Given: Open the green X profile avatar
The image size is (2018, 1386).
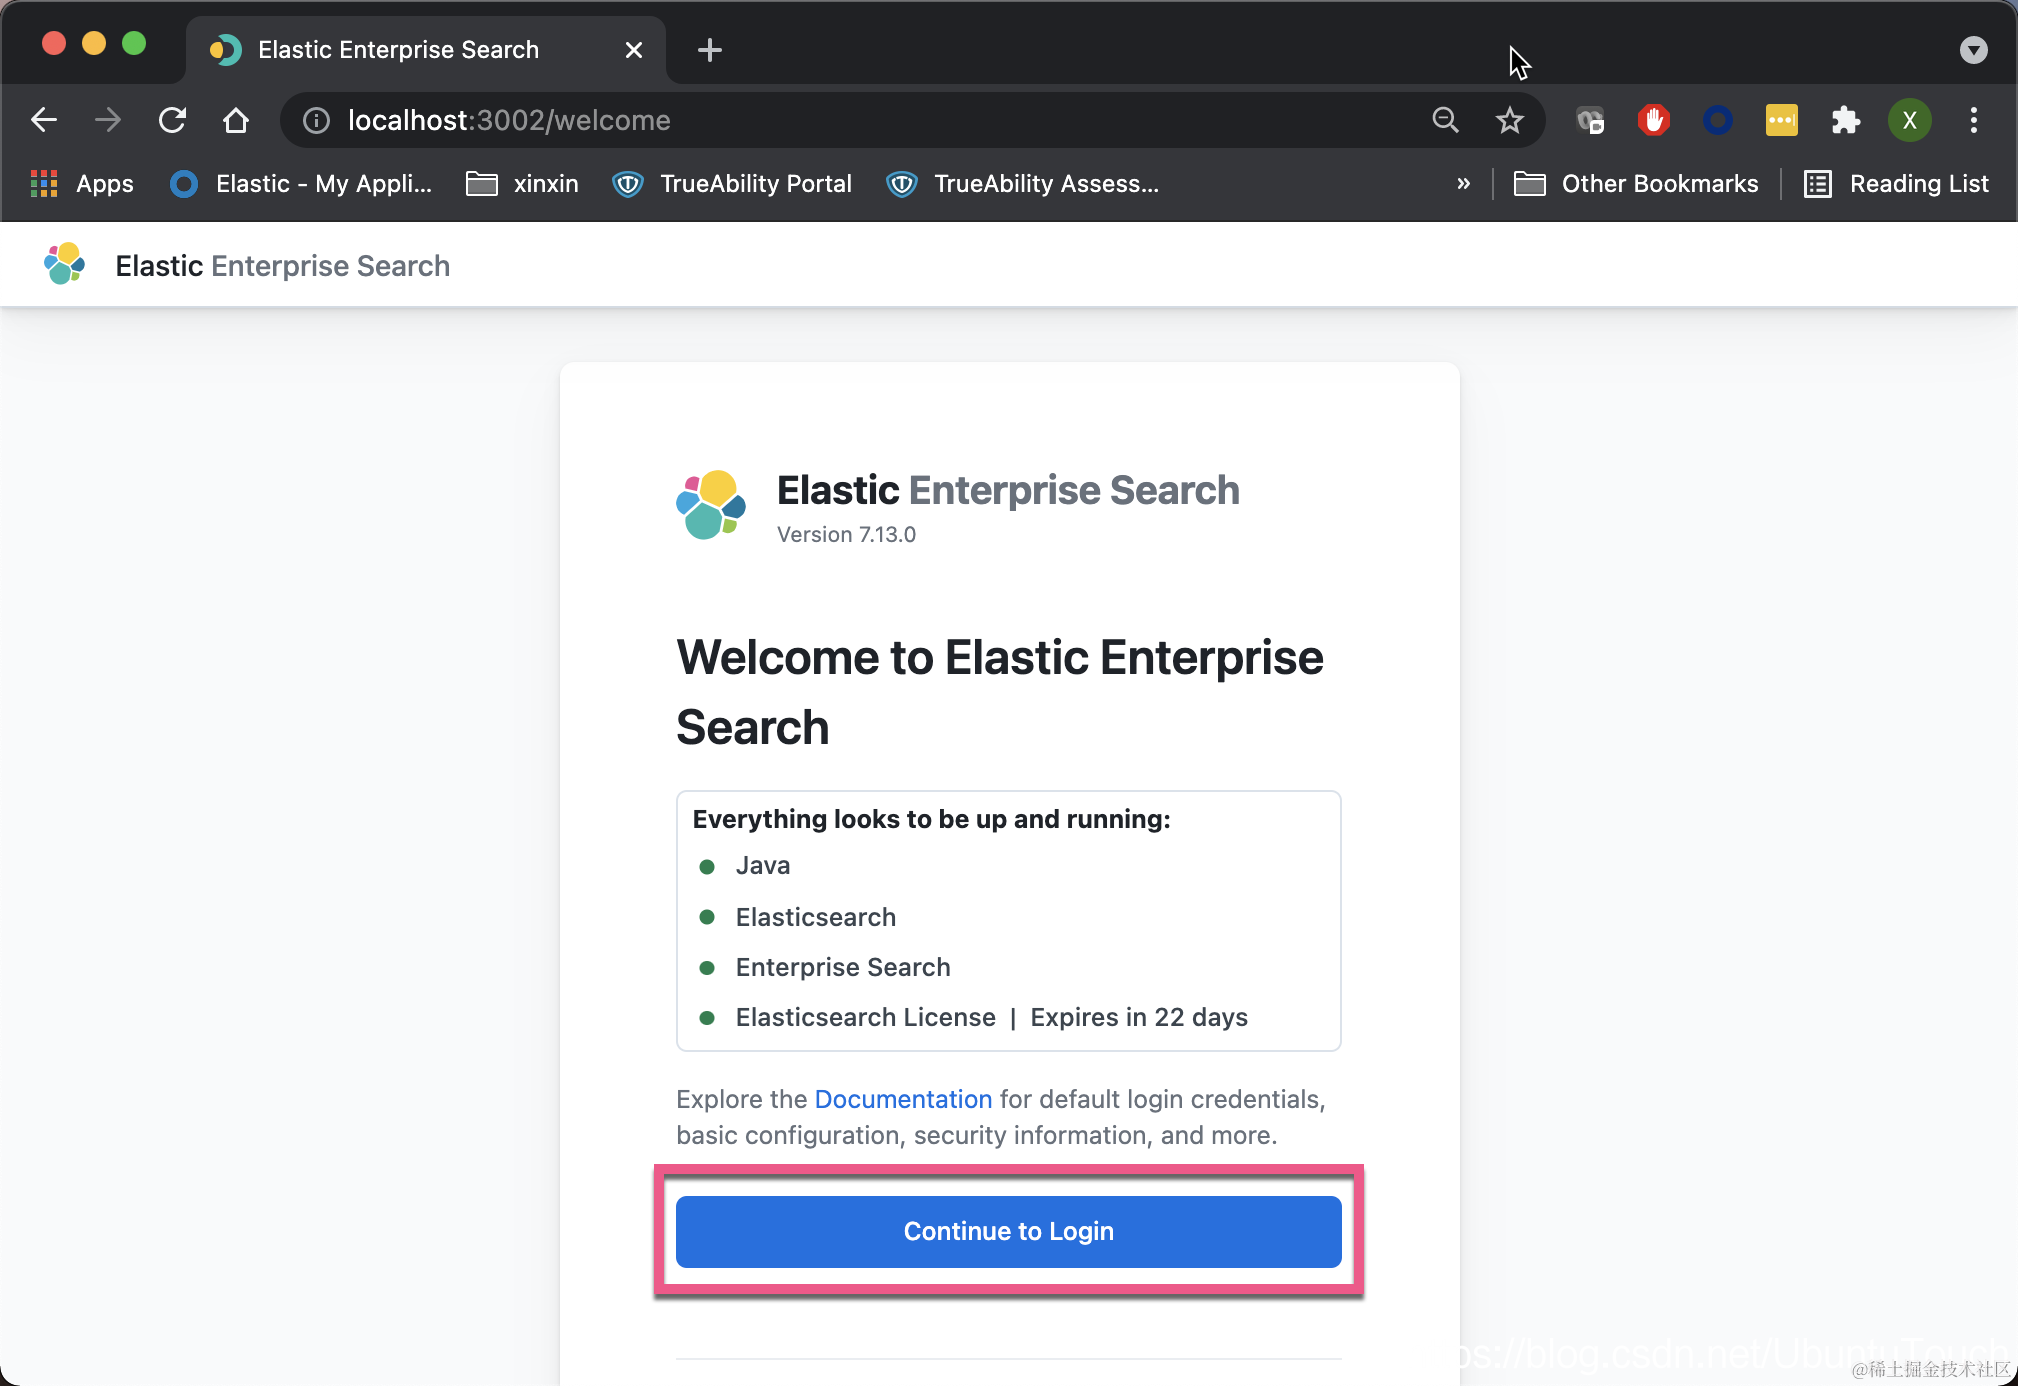Looking at the screenshot, I should [x=1909, y=120].
